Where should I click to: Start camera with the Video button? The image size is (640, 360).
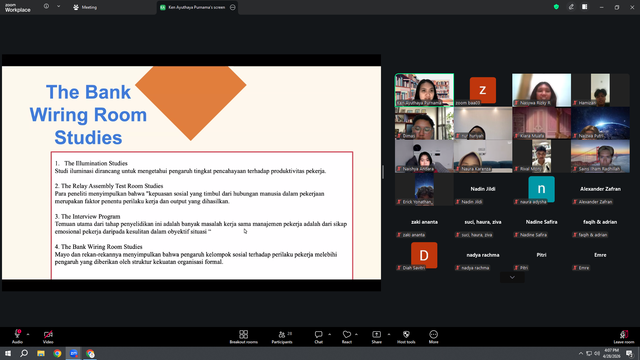click(x=48, y=337)
